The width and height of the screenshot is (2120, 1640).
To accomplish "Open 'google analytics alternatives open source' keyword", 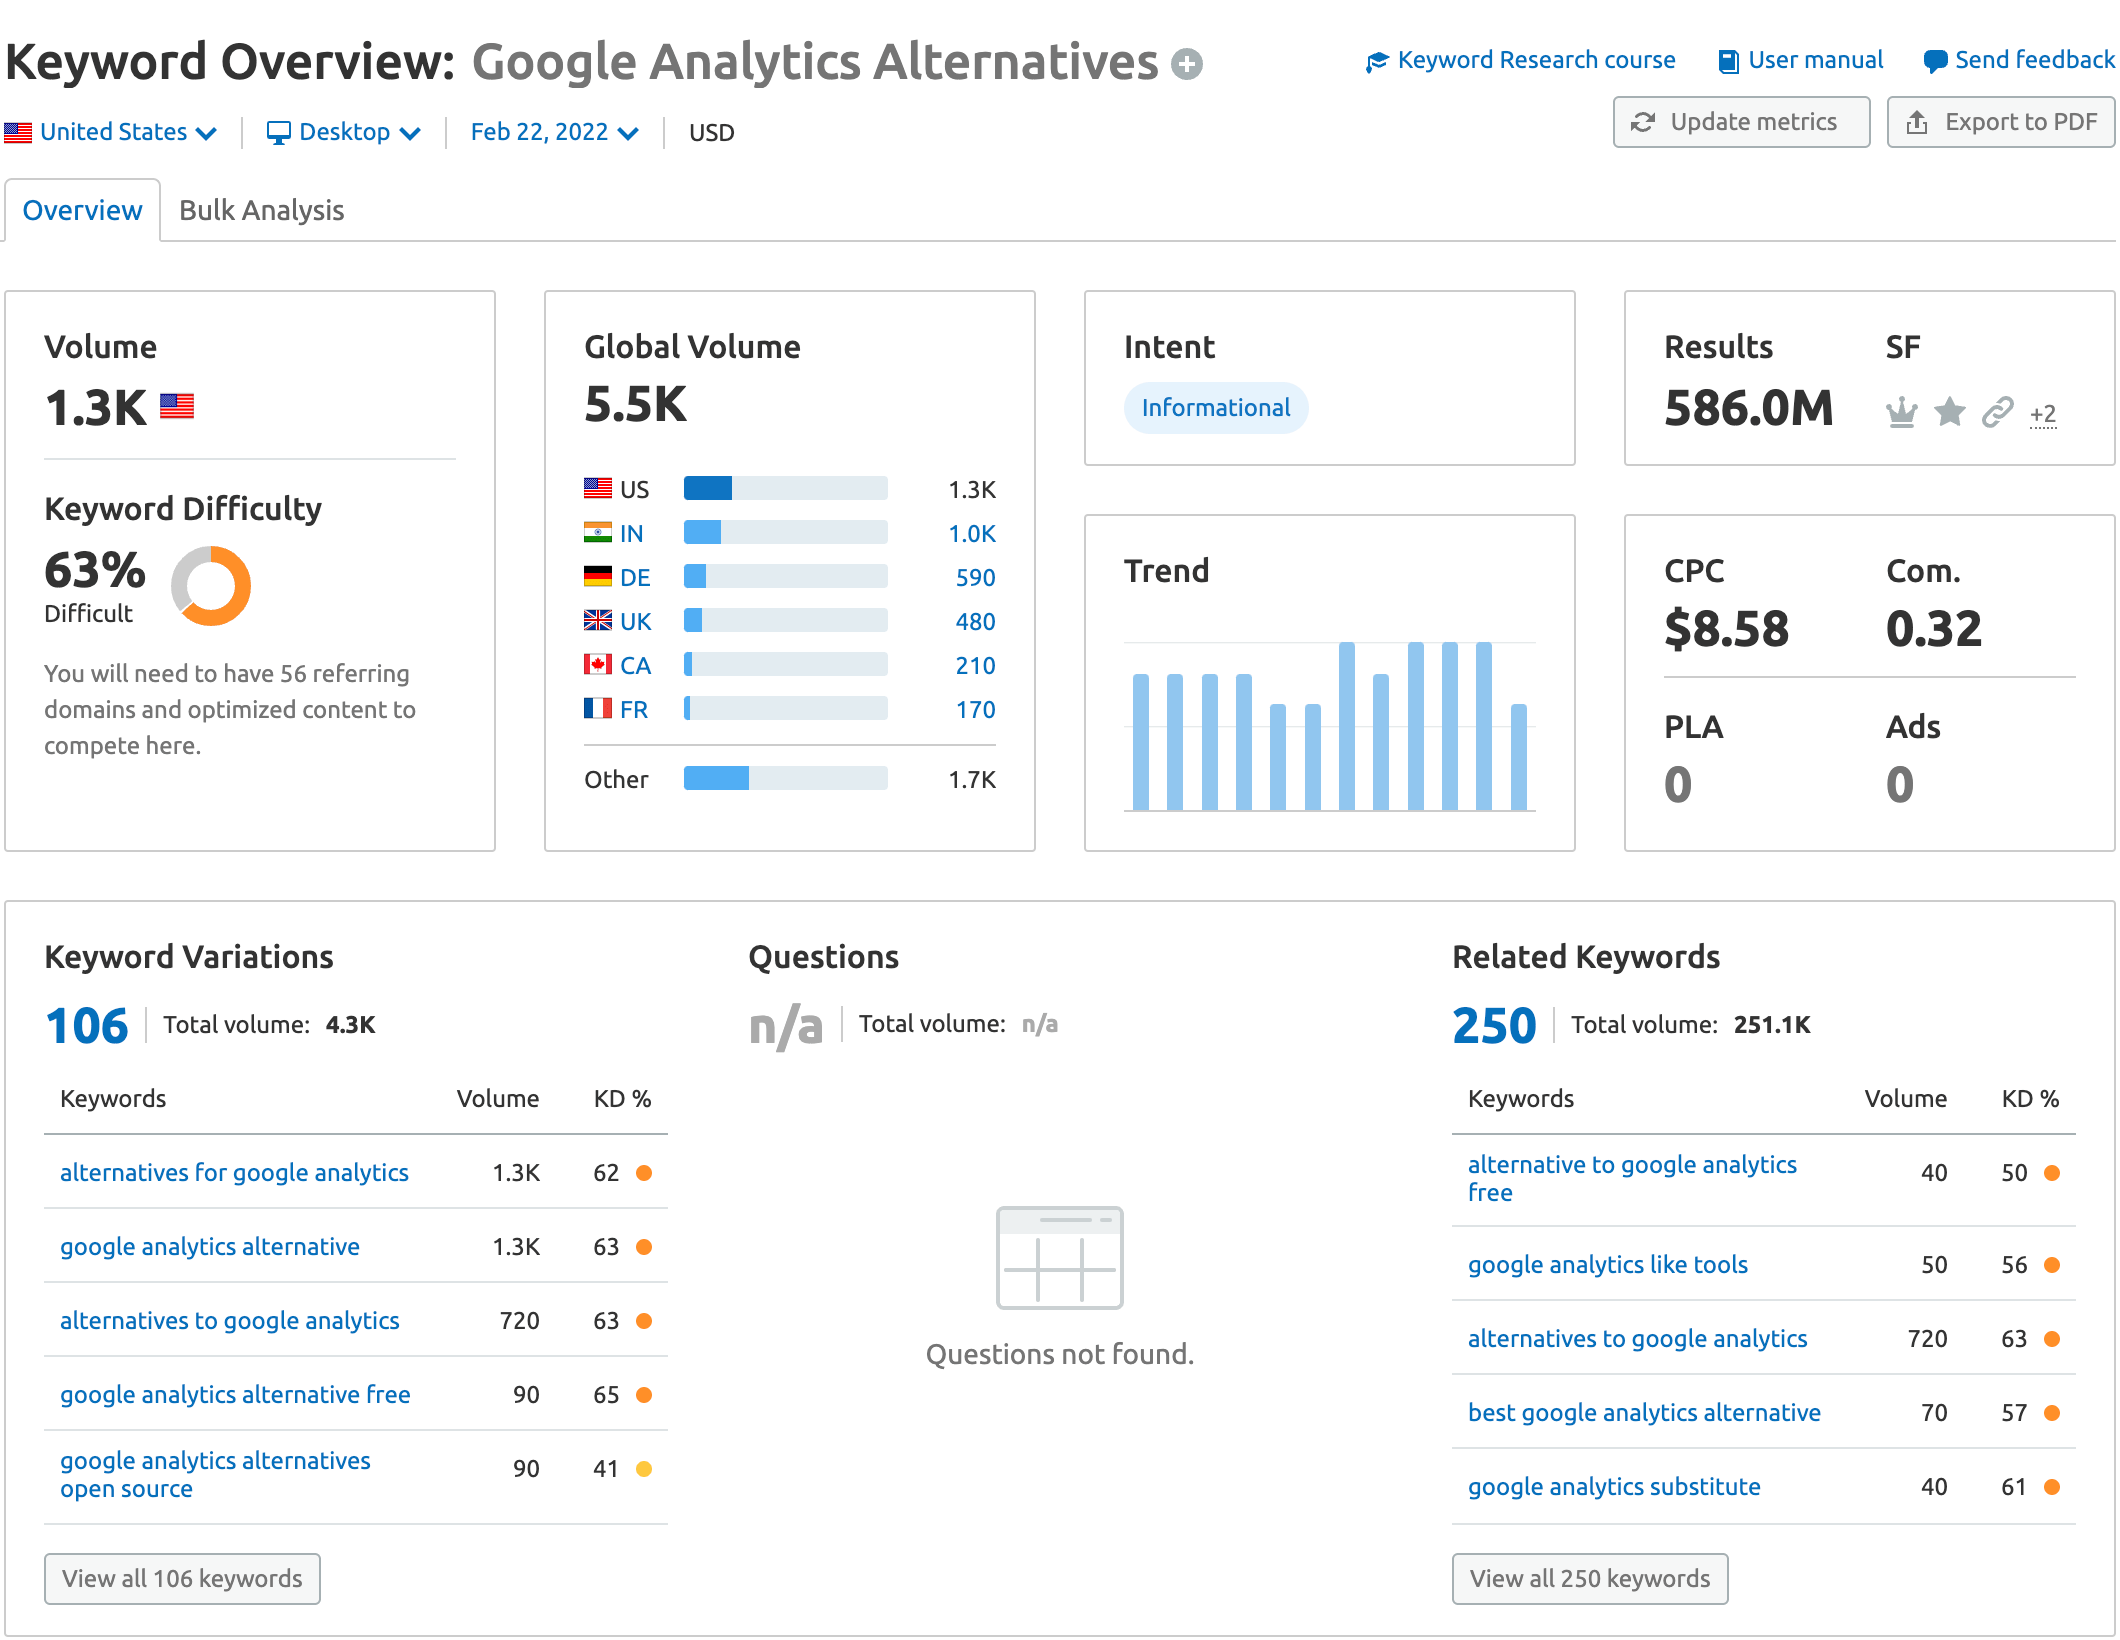I will click(x=215, y=1474).
